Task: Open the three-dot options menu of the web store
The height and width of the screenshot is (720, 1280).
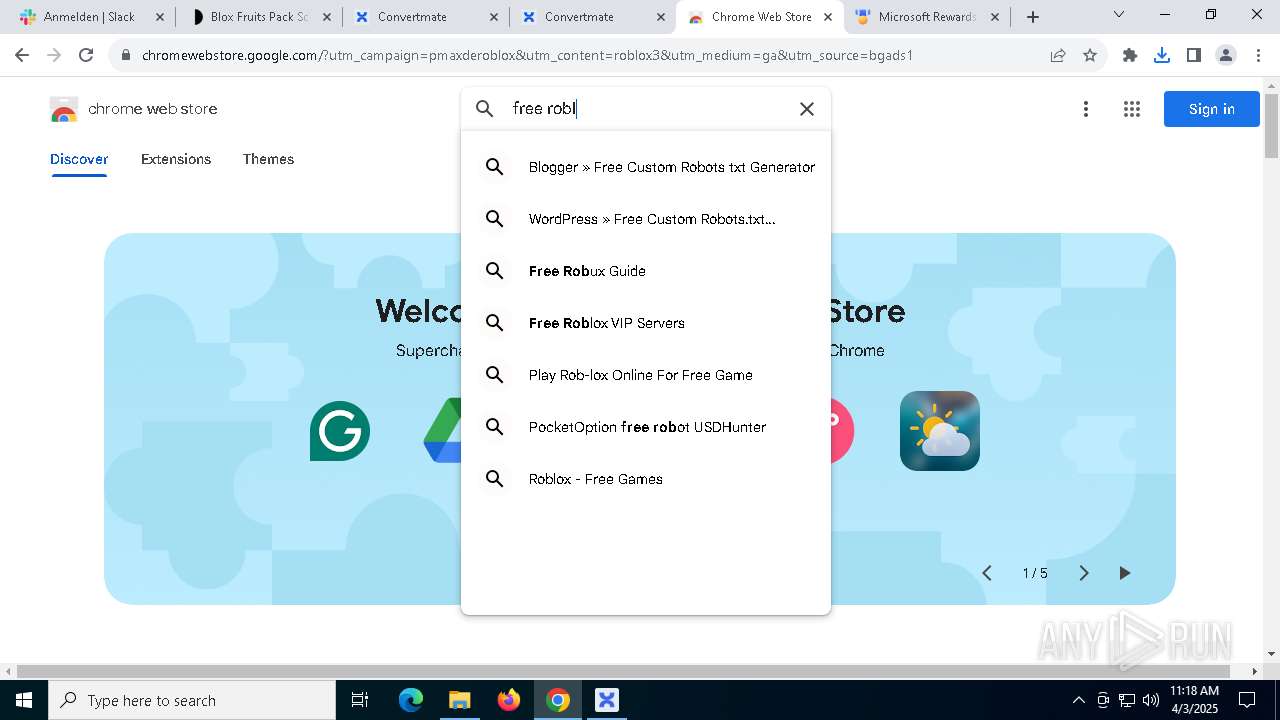Action: coord(1086,109)
